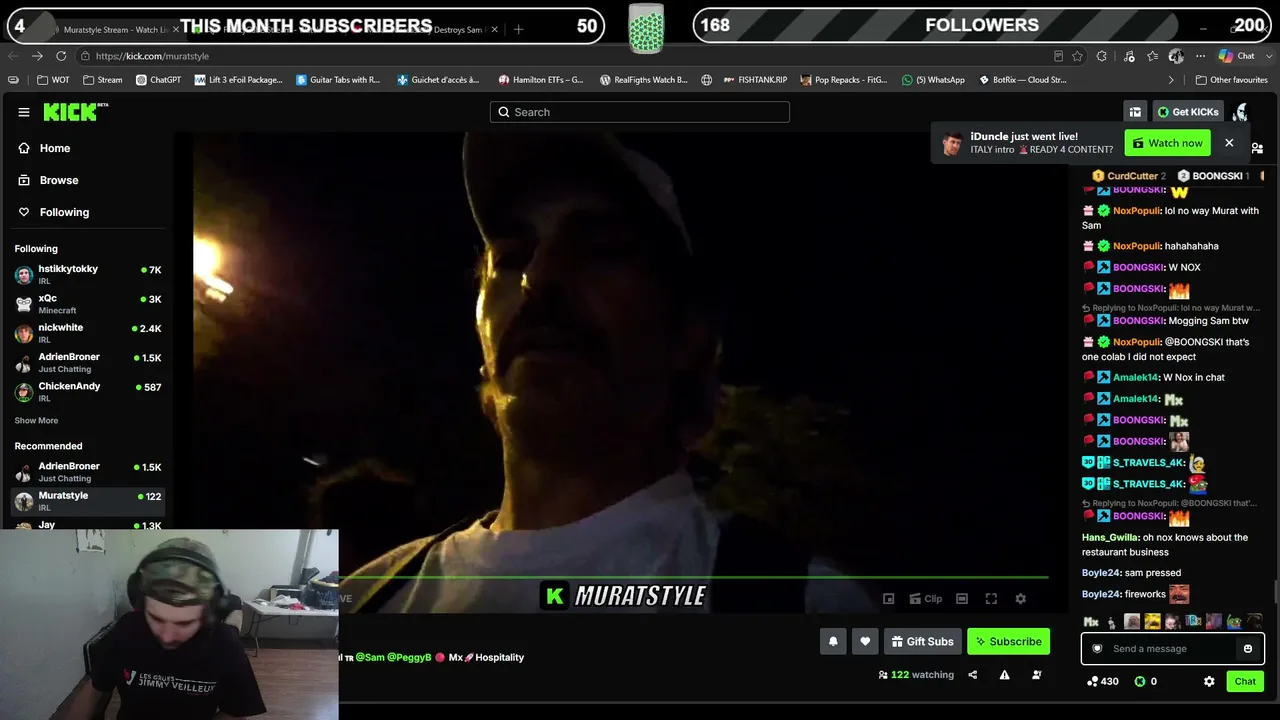This screenshot has width=1280, height=720.
Task: Open Other favourites folder
Action: [1231, 80]
